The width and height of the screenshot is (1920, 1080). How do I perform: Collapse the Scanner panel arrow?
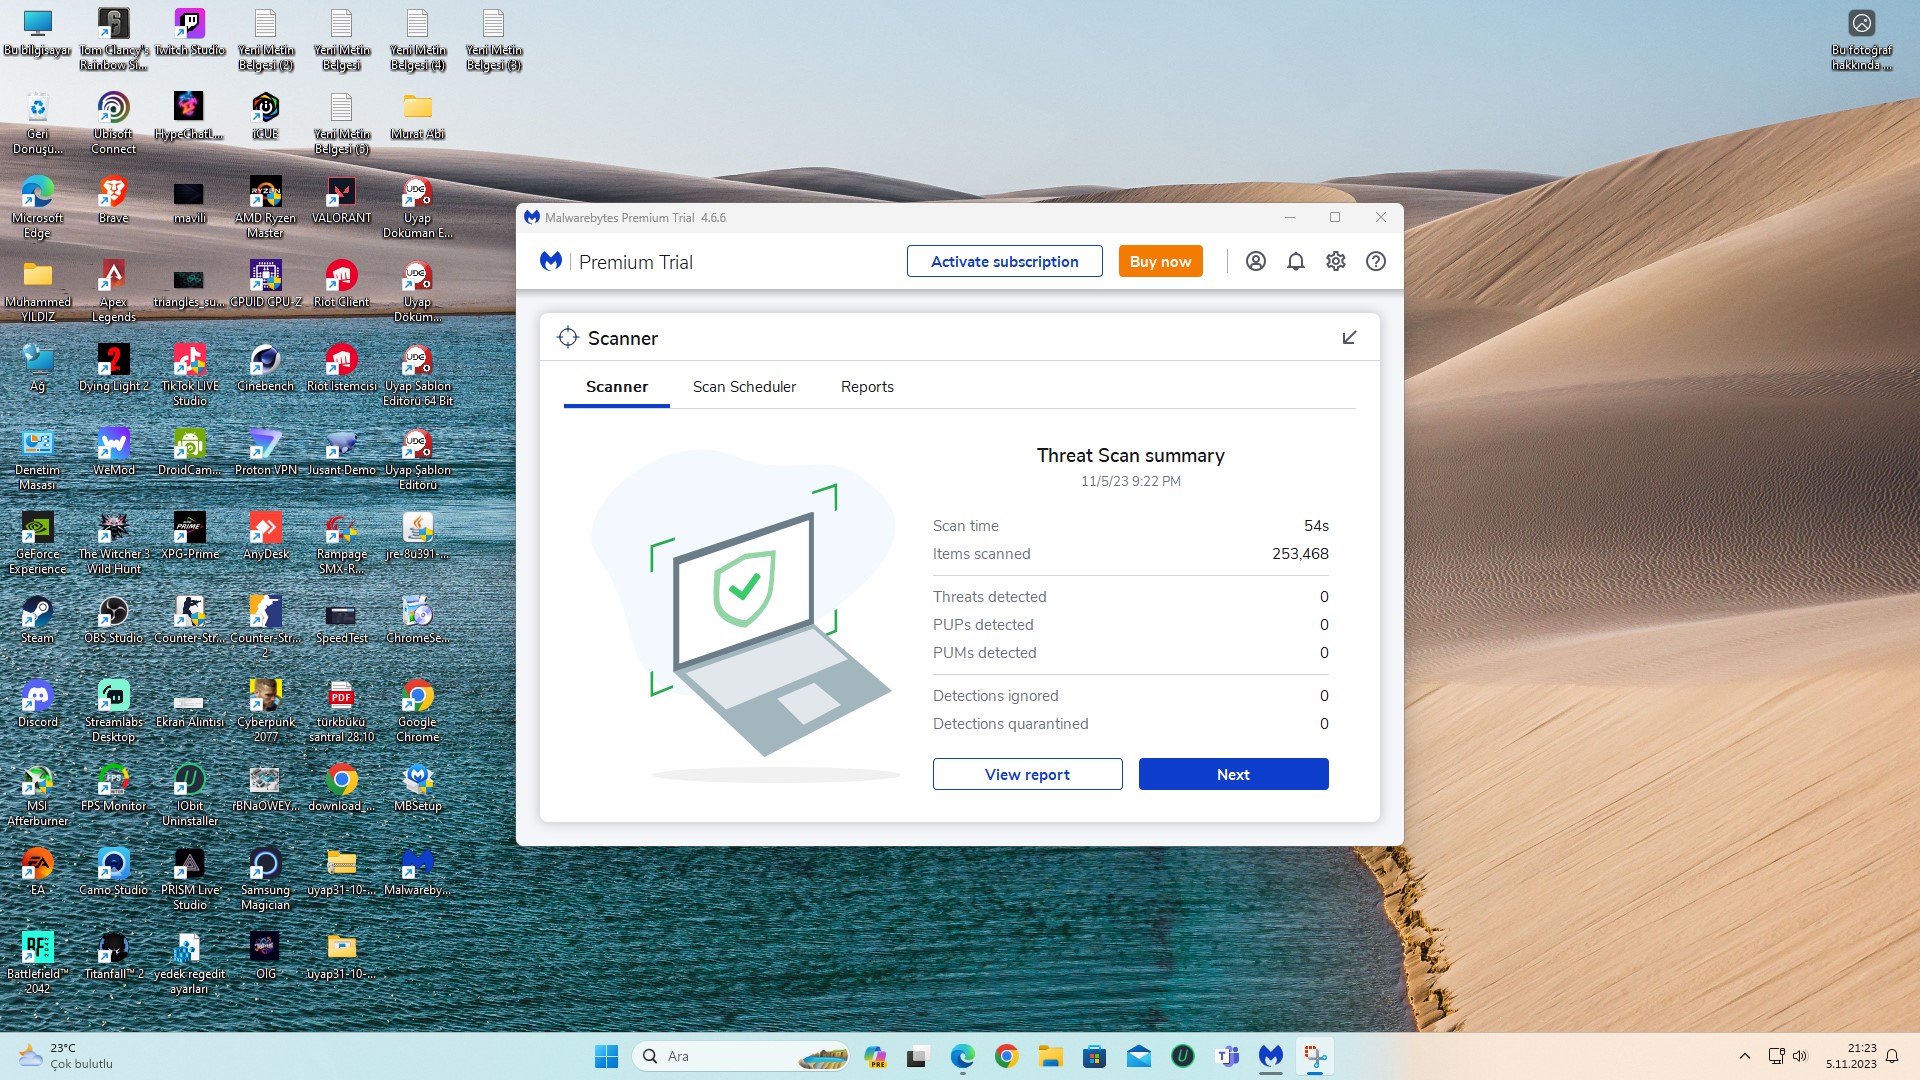1349,338
